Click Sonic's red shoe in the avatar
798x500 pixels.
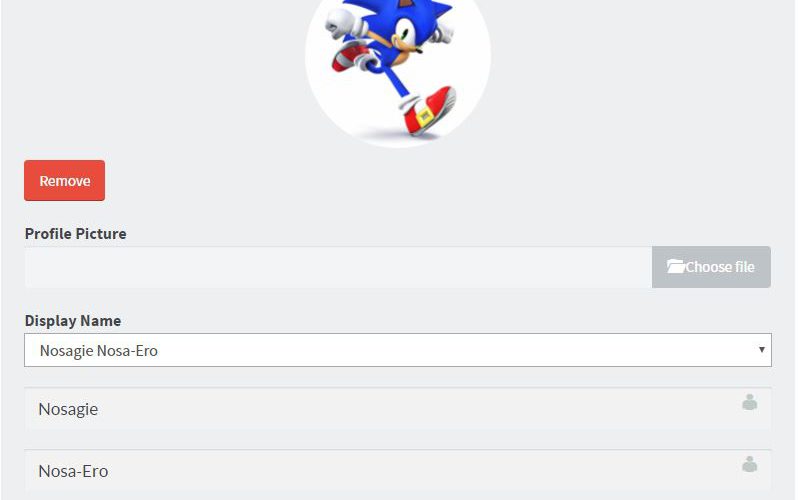point(430,112)
